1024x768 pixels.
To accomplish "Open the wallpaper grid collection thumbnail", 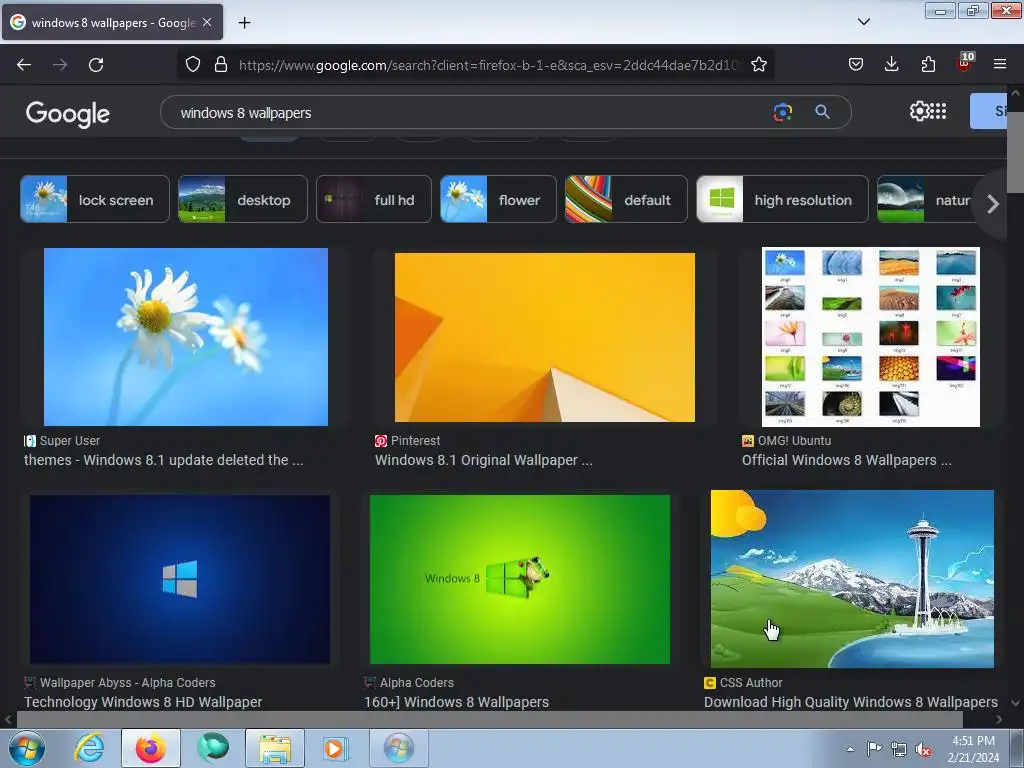I will (x=871, y=337).
